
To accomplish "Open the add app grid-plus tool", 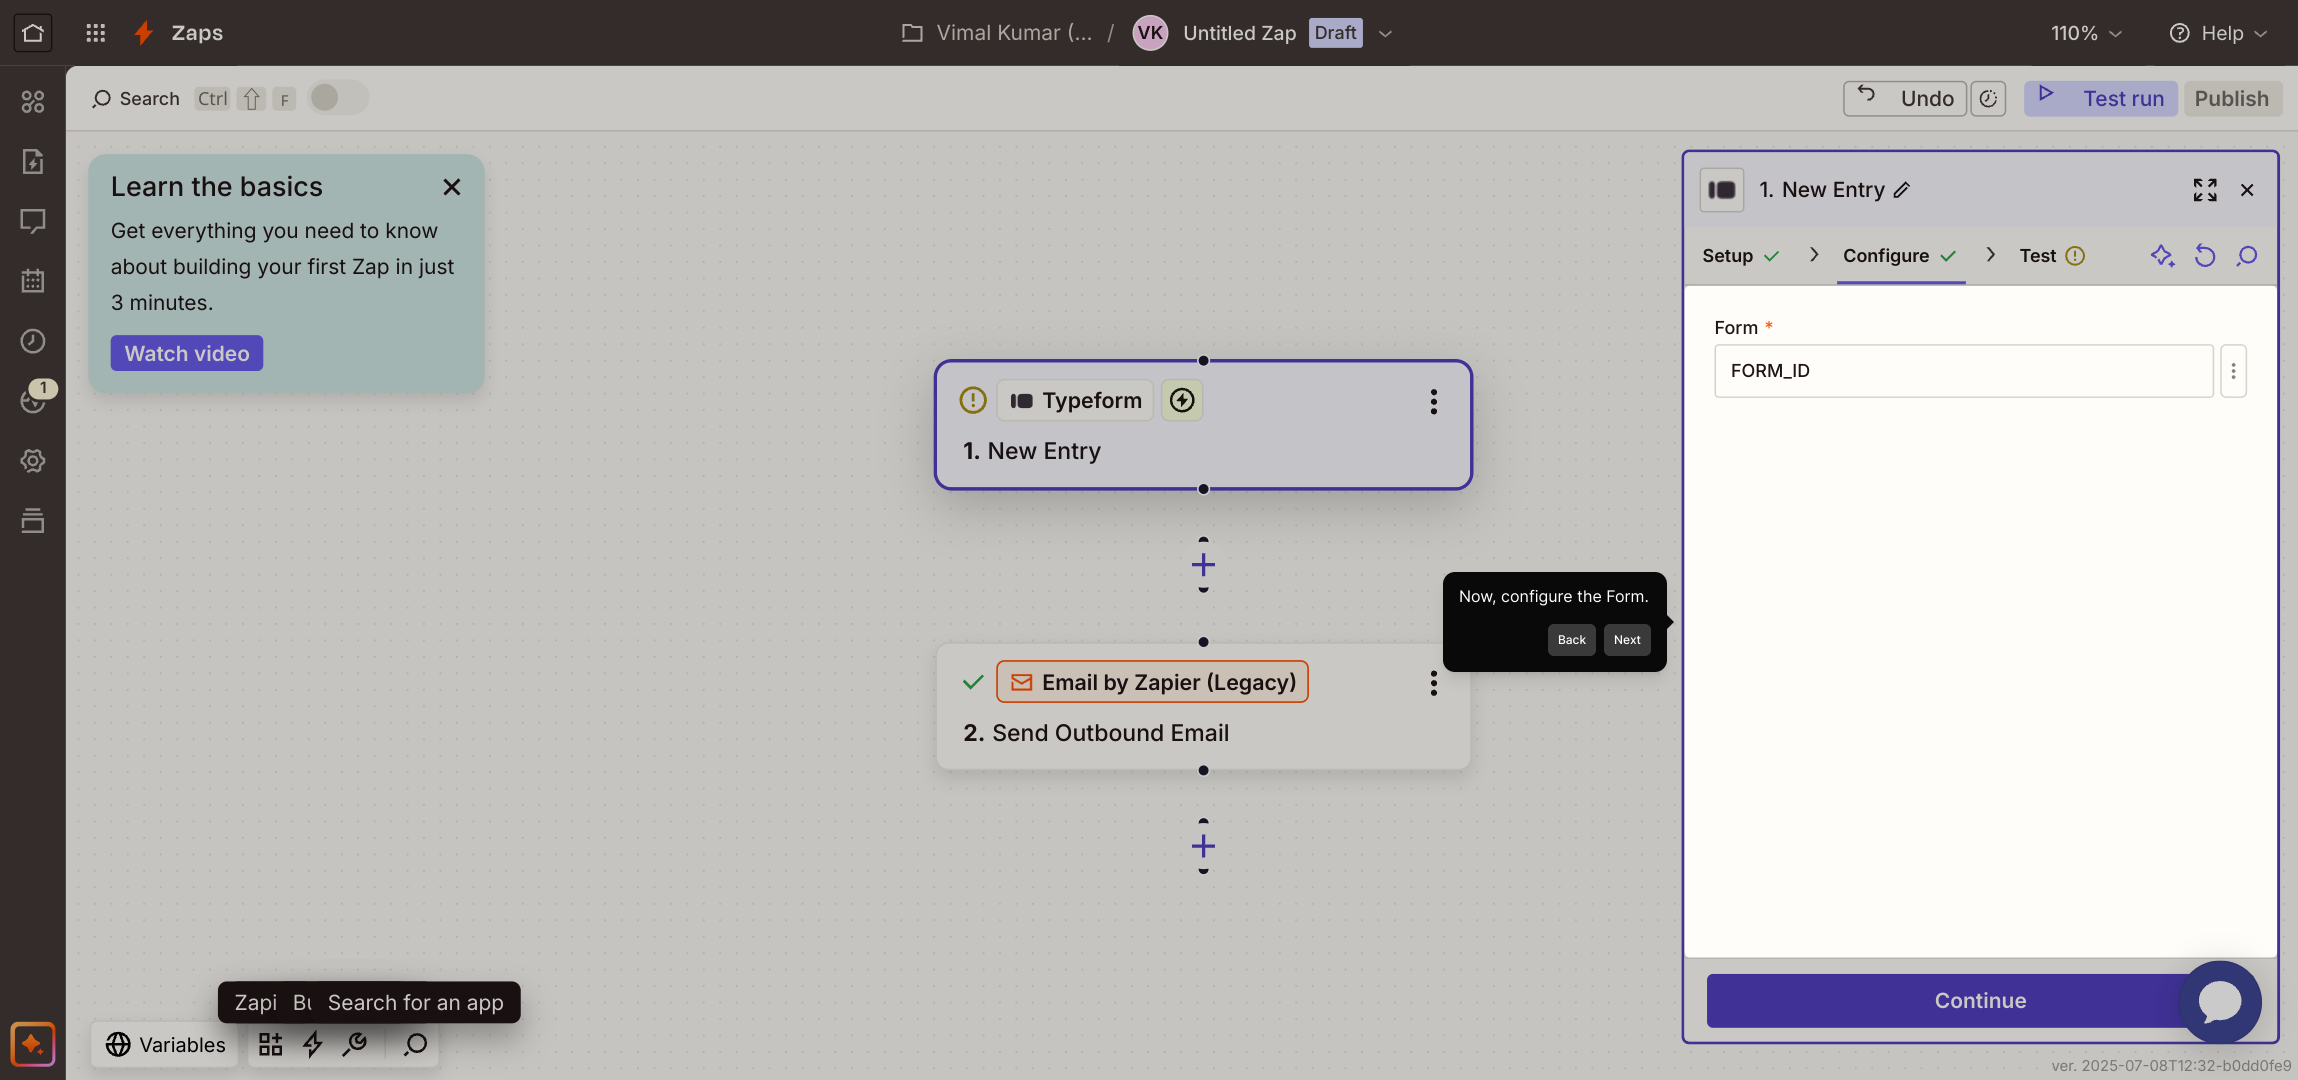I will pos(271,1045).
